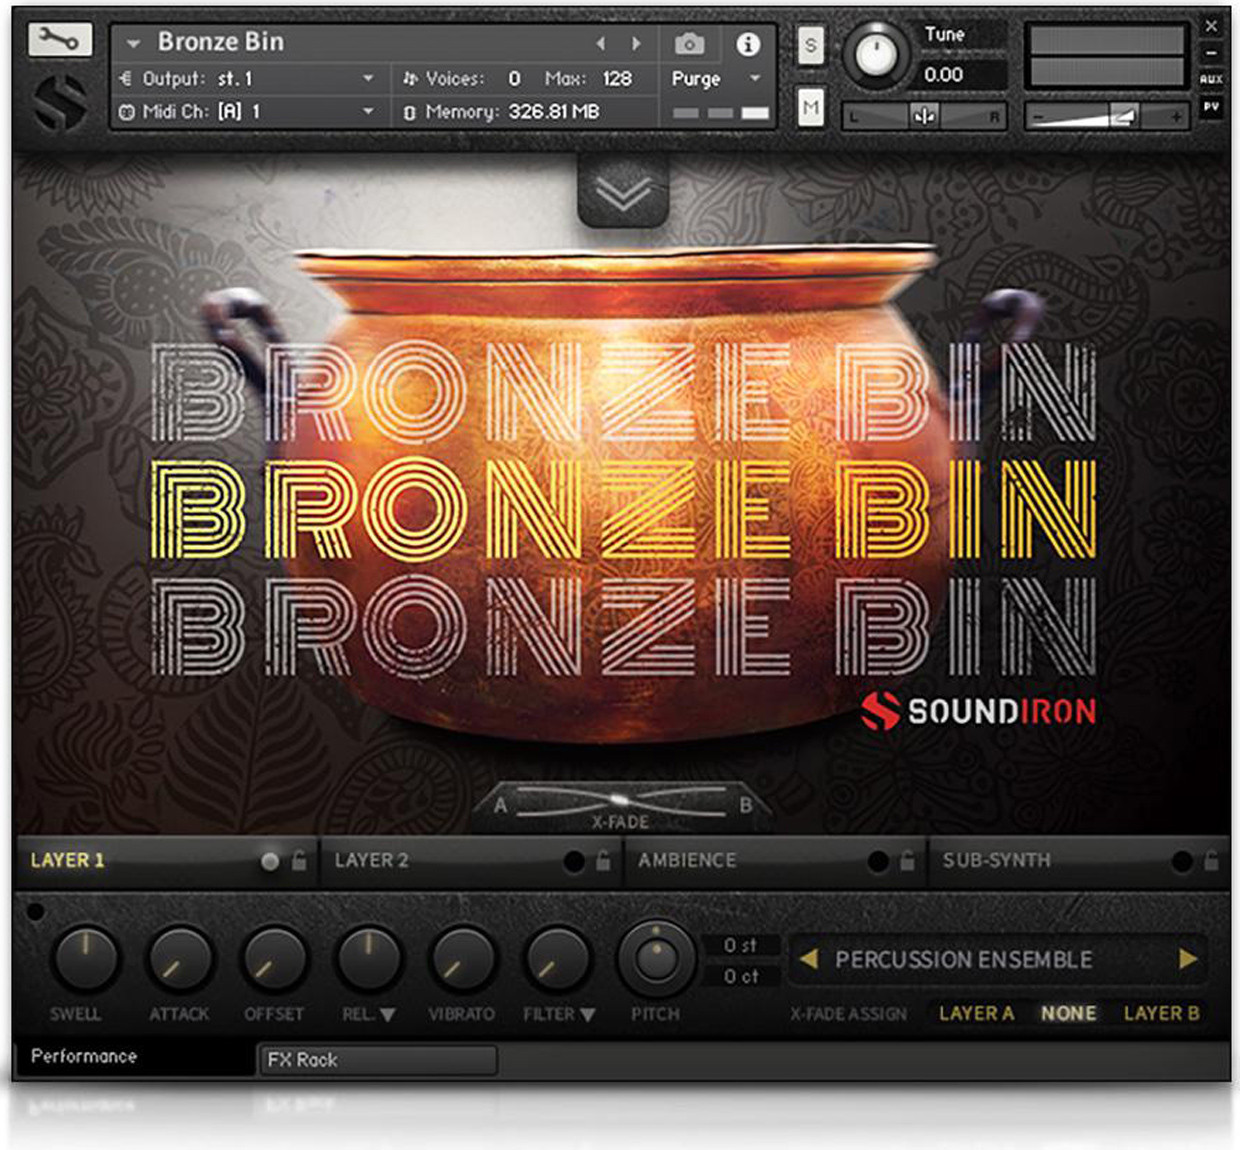
Task: Open the wrench edit-mode icon
Action: pyautogui.click(x=60, y=40)
